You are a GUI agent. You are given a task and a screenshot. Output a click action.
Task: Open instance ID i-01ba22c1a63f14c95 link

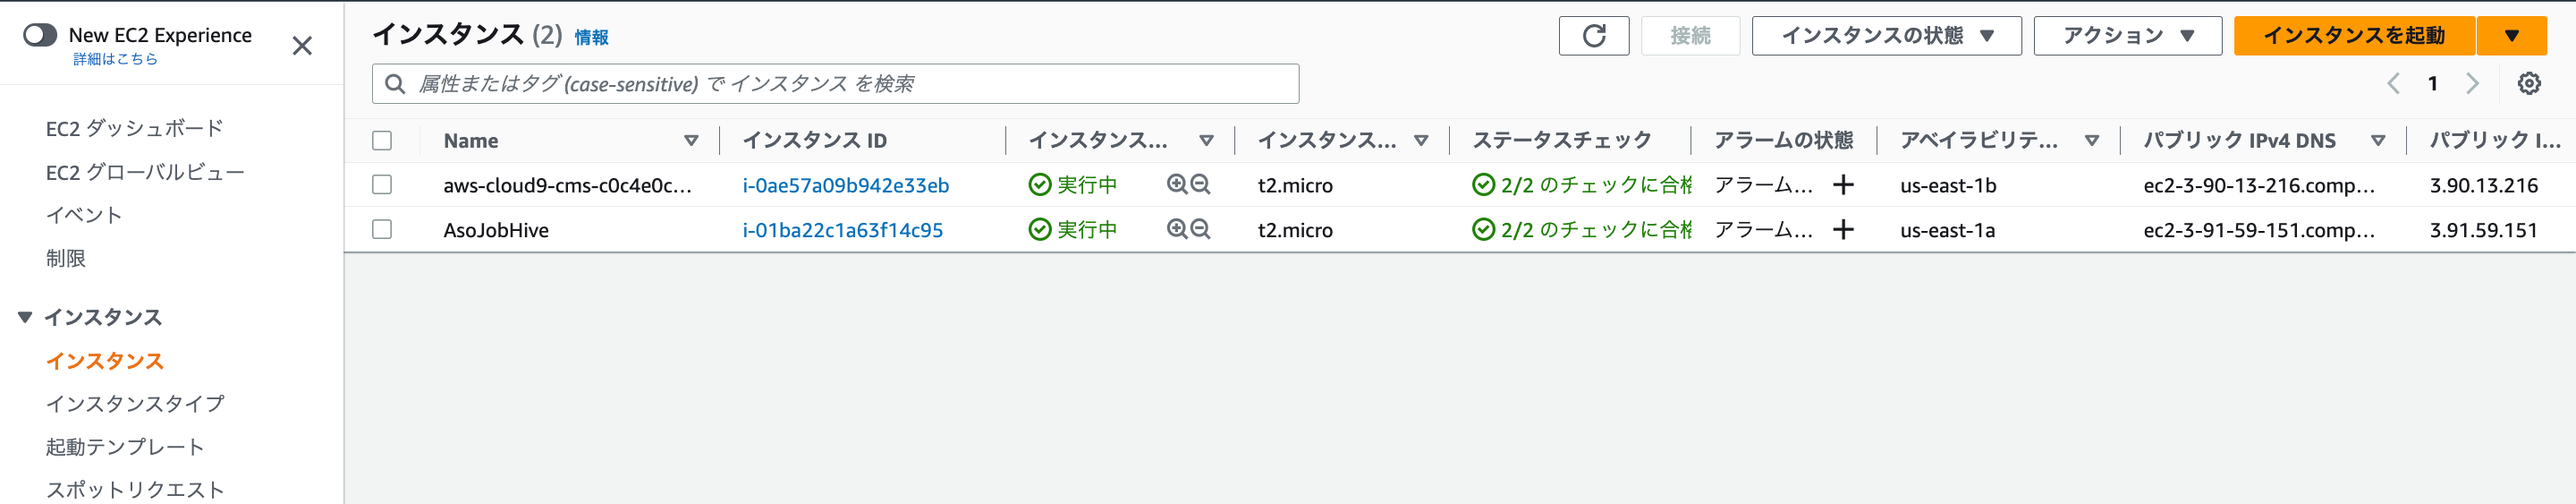click(x=842, y=230)
